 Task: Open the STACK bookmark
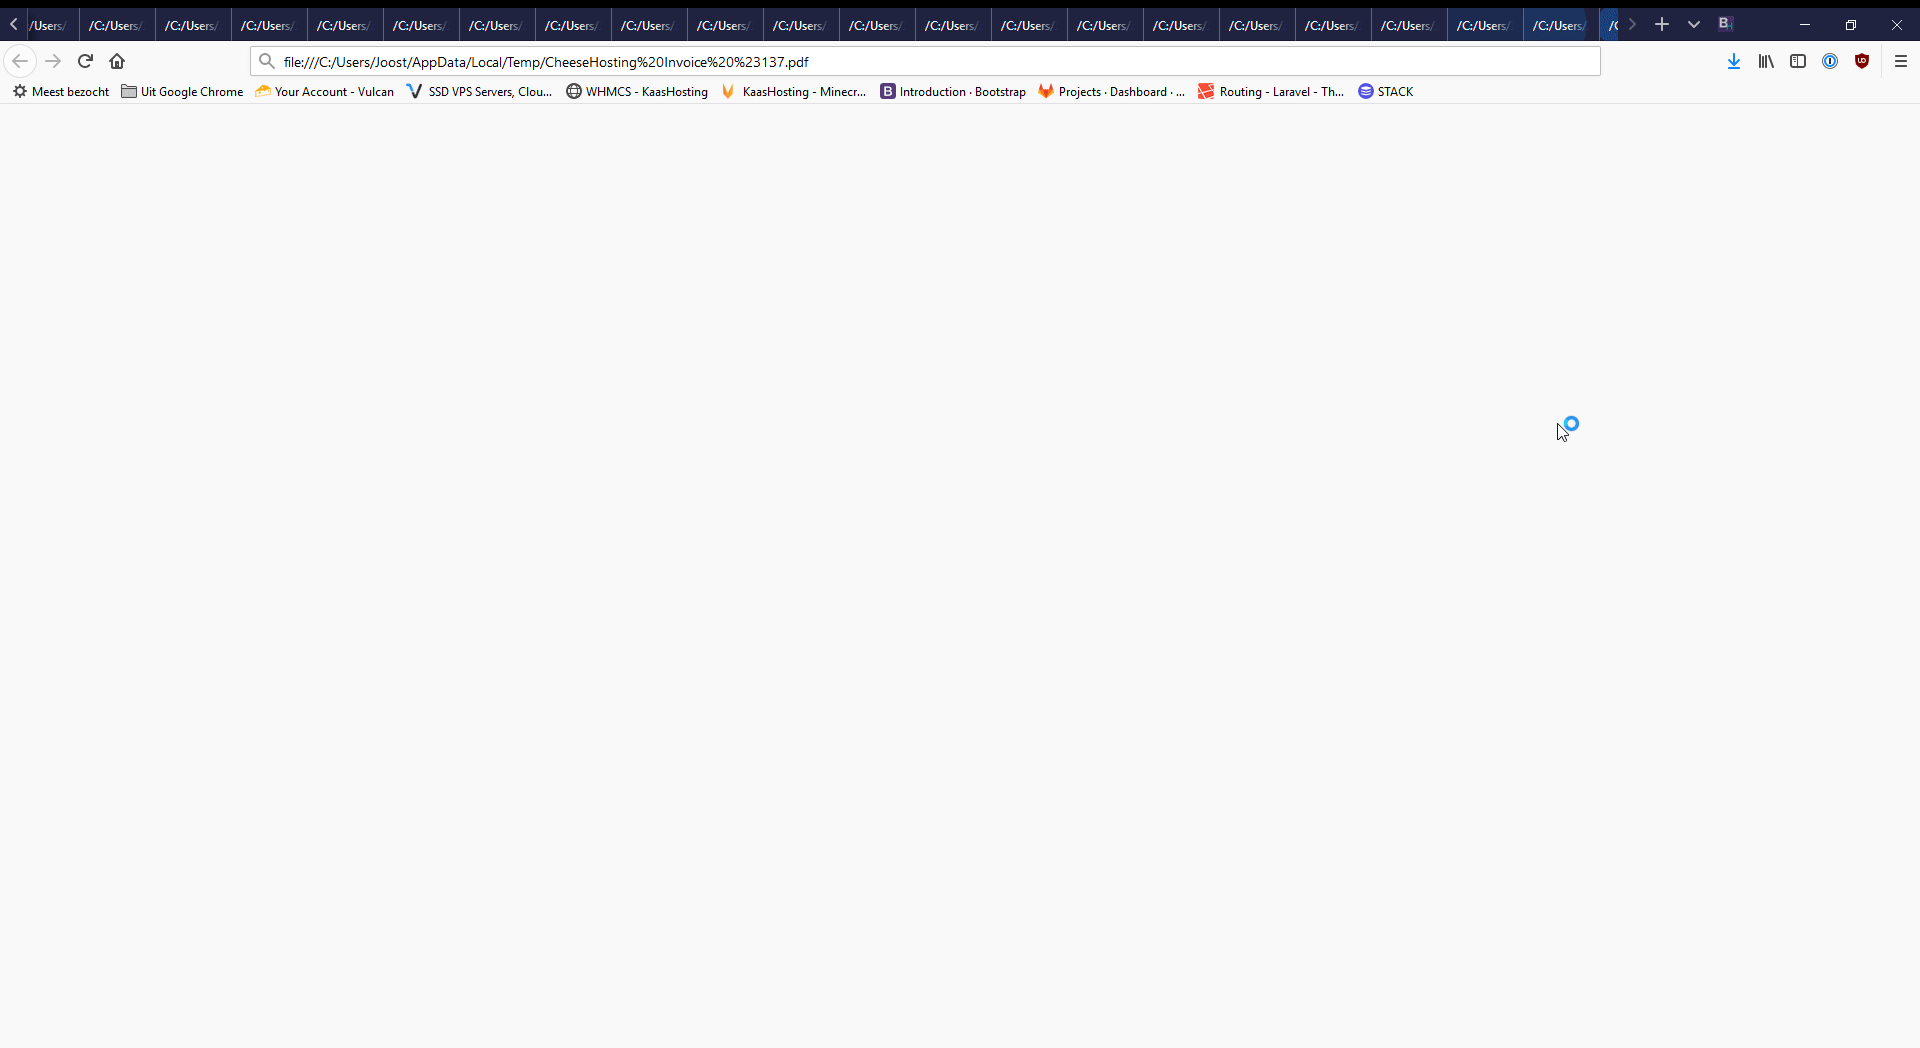pyautogui.click(x=1386, y=91)
